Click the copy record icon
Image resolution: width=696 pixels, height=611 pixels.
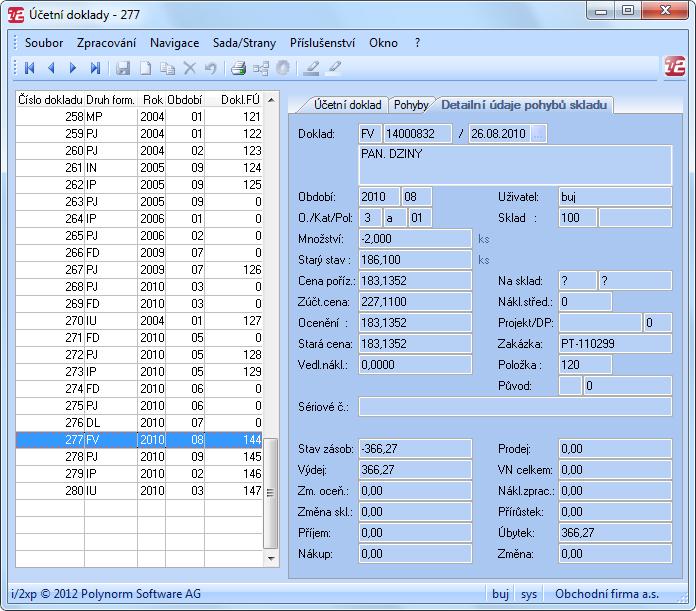click(x=167, y=68)
